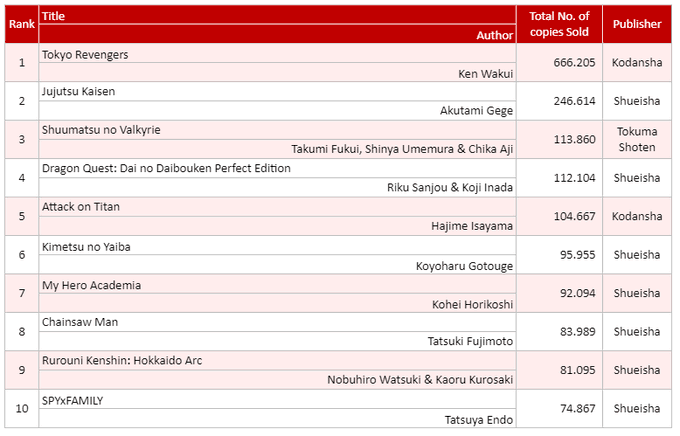
Task: Select author Tatsuya Endo
Action: click(x=479, y=420)
